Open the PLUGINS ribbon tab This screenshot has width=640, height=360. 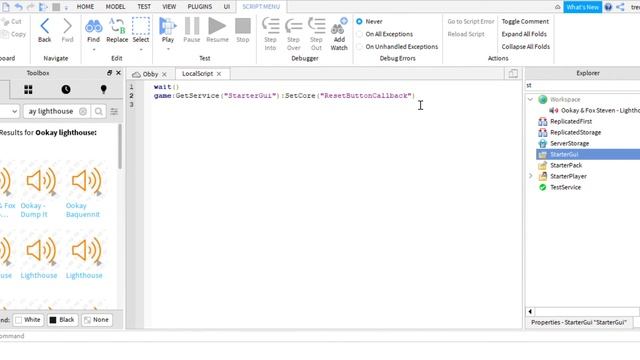click(200, 7)
